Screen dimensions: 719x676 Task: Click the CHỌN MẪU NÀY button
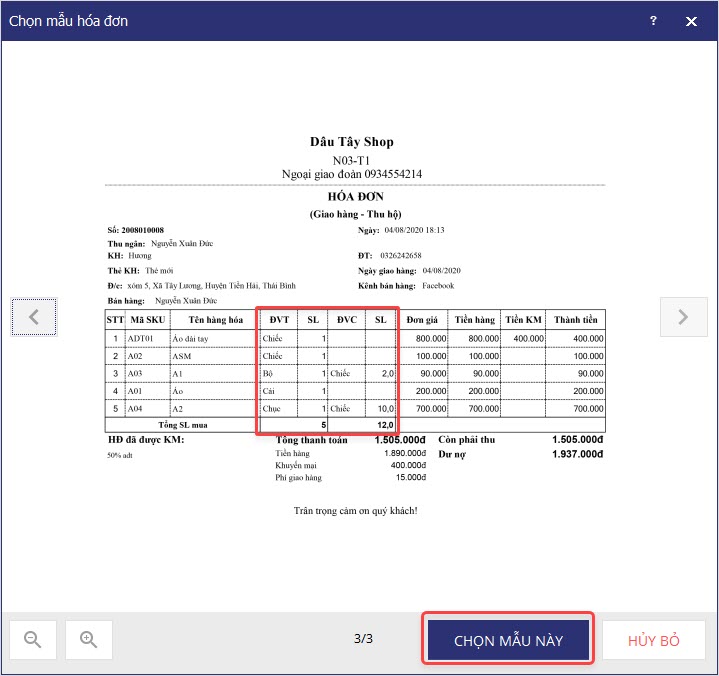[508, 640]
